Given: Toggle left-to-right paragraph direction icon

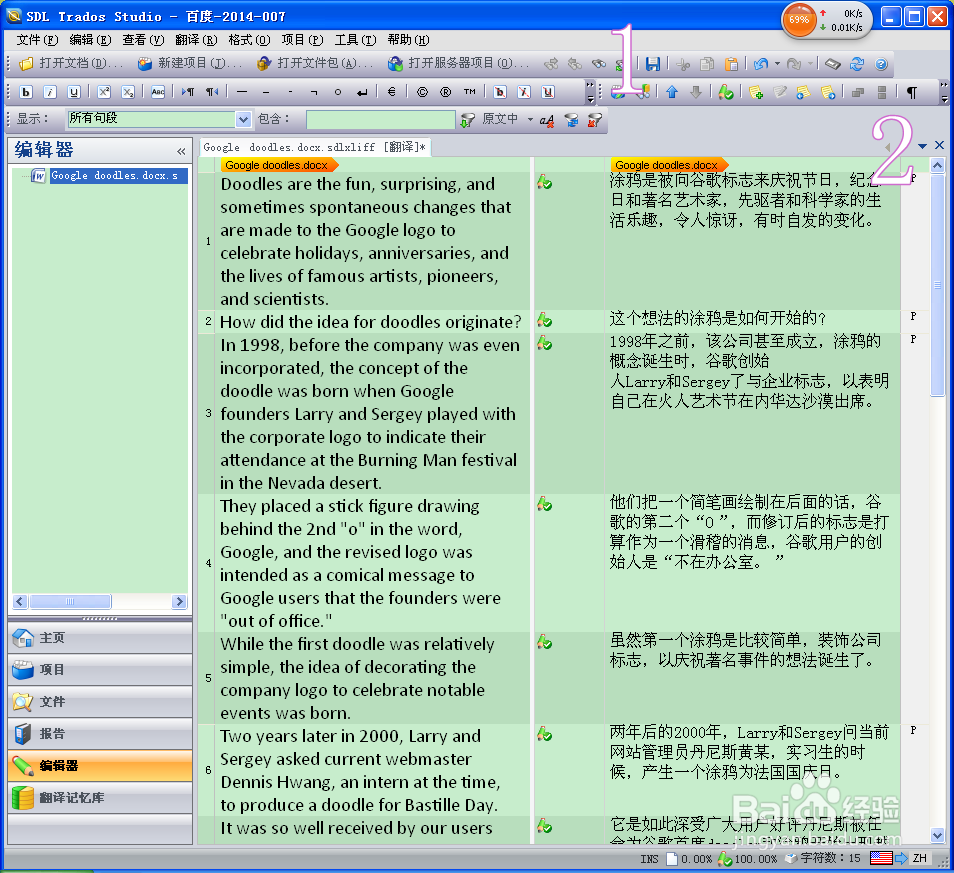Looking at the screenshot, I should [x=188, y=92].
